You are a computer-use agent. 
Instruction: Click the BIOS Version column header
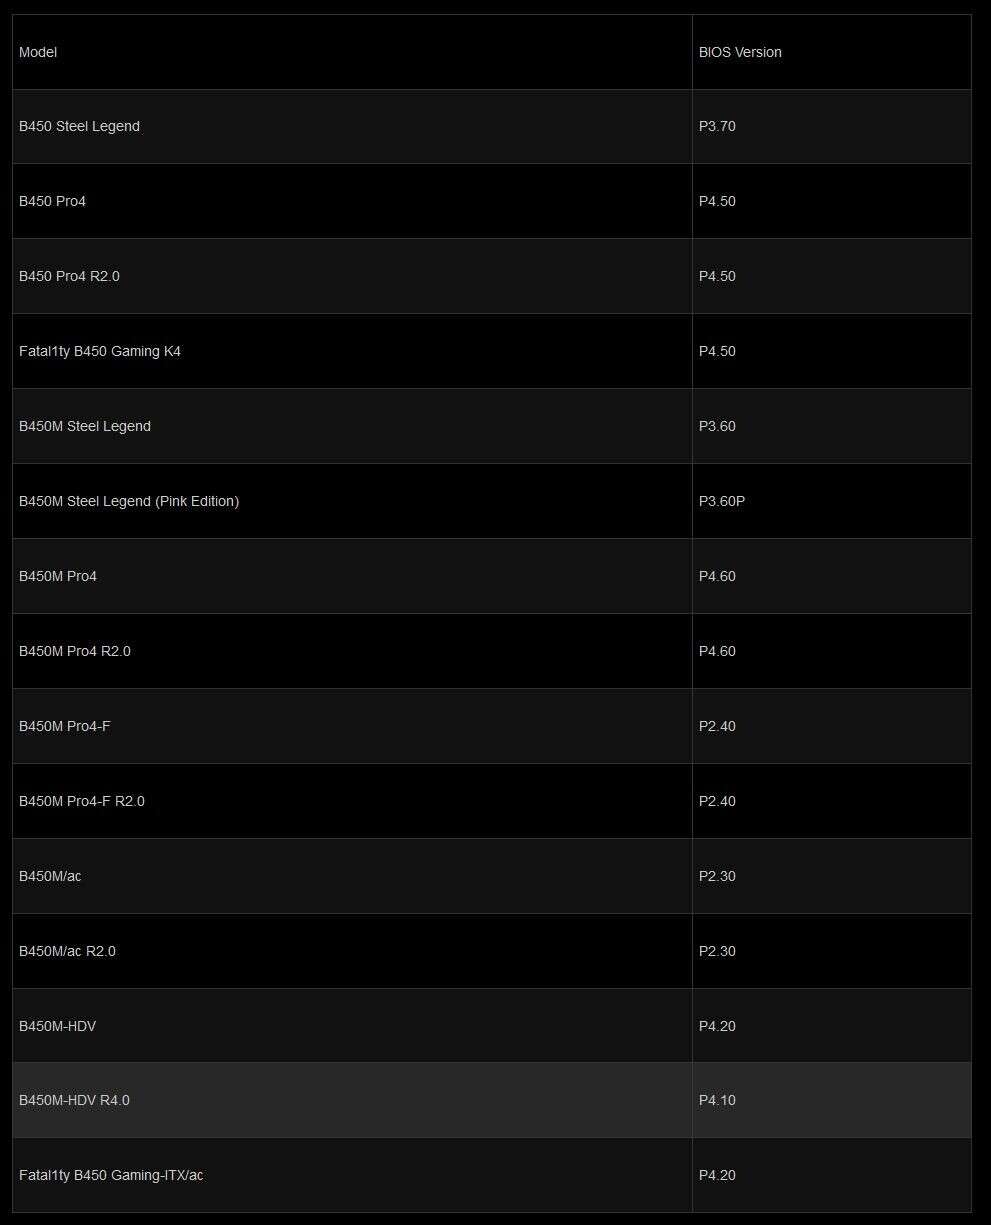740,52
